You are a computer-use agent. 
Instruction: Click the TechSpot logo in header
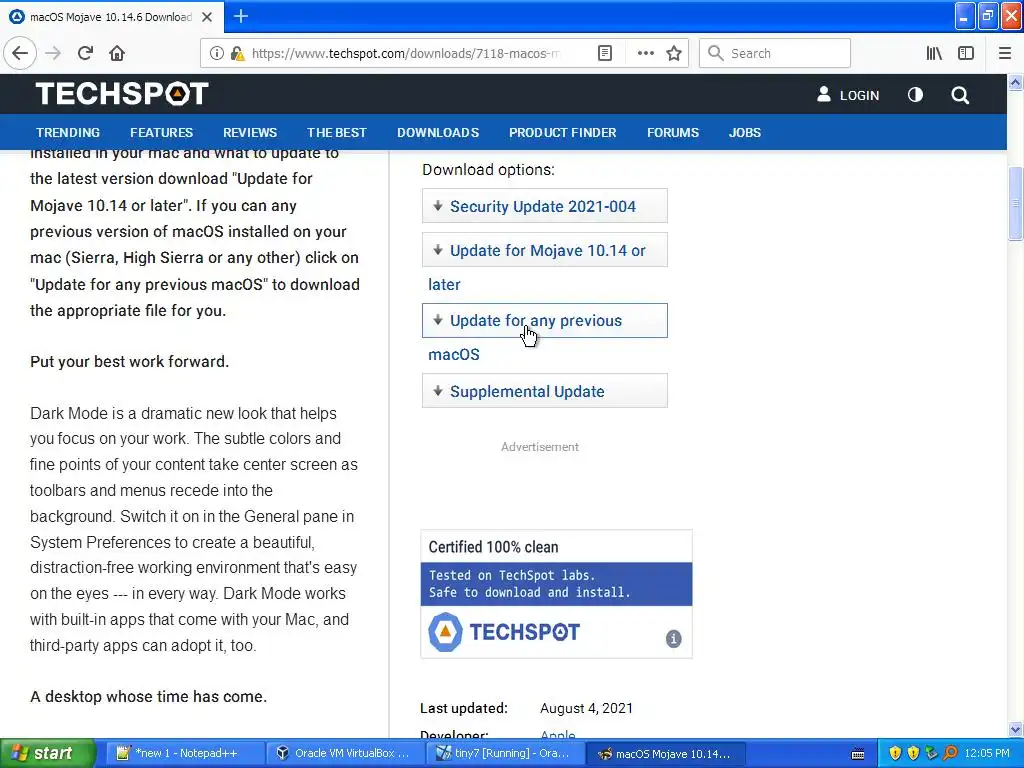coord(122,93)
